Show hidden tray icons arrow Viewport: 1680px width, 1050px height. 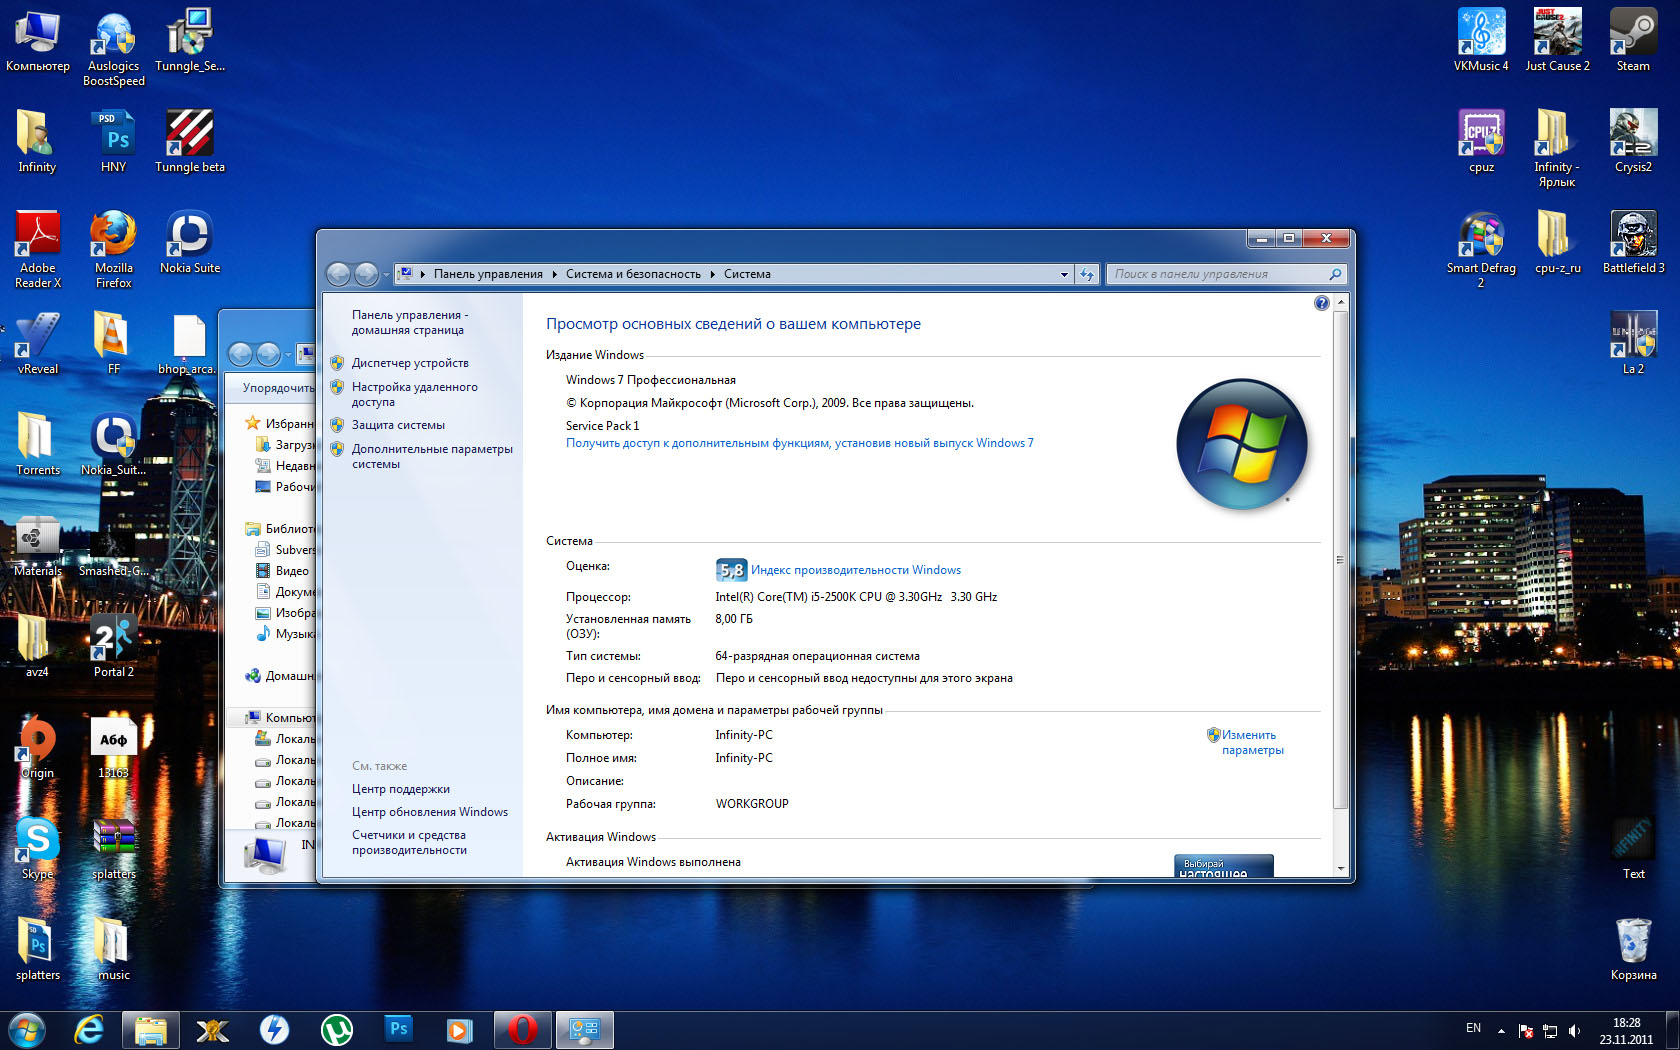pyautogui.click(x=1501, y=1030)
